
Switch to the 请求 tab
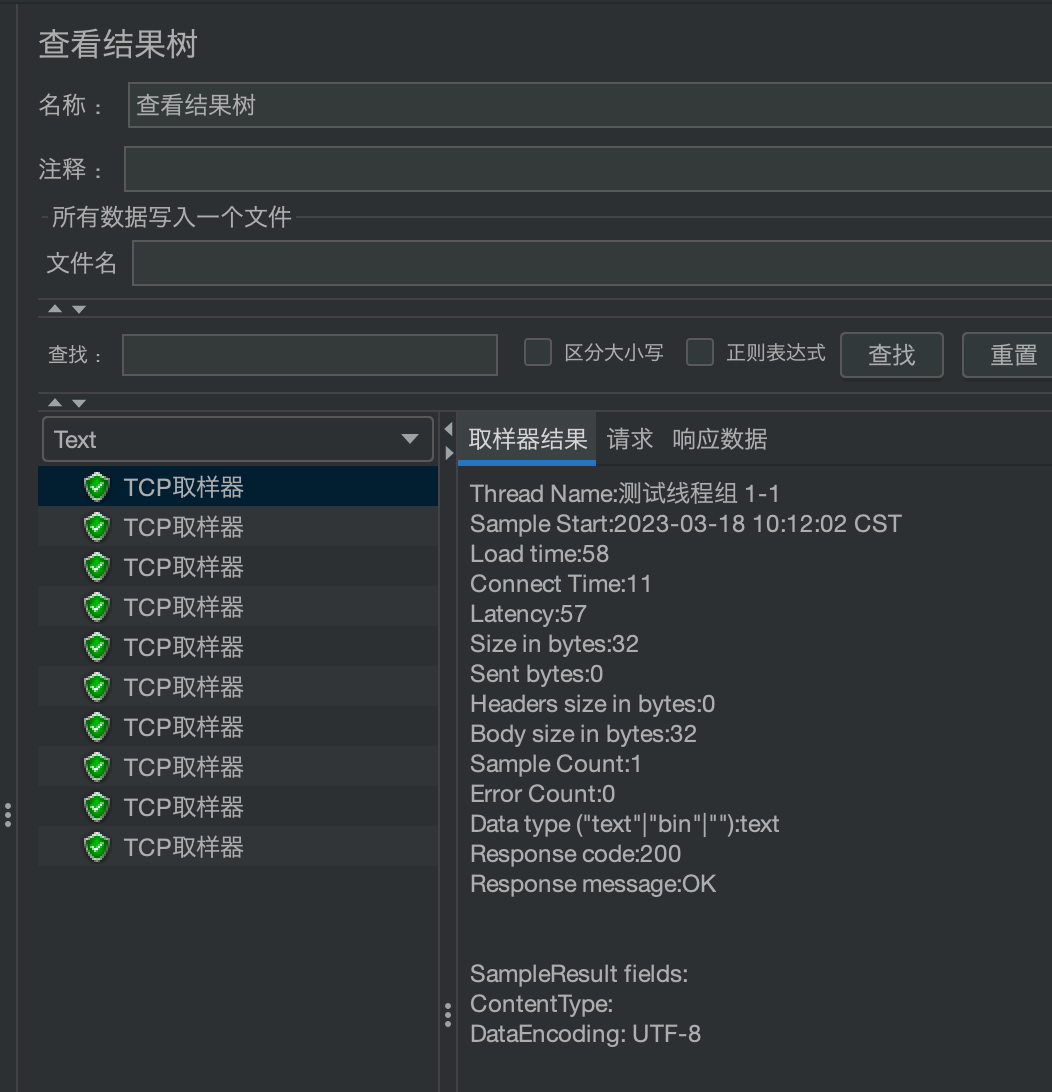pos(629,439)
